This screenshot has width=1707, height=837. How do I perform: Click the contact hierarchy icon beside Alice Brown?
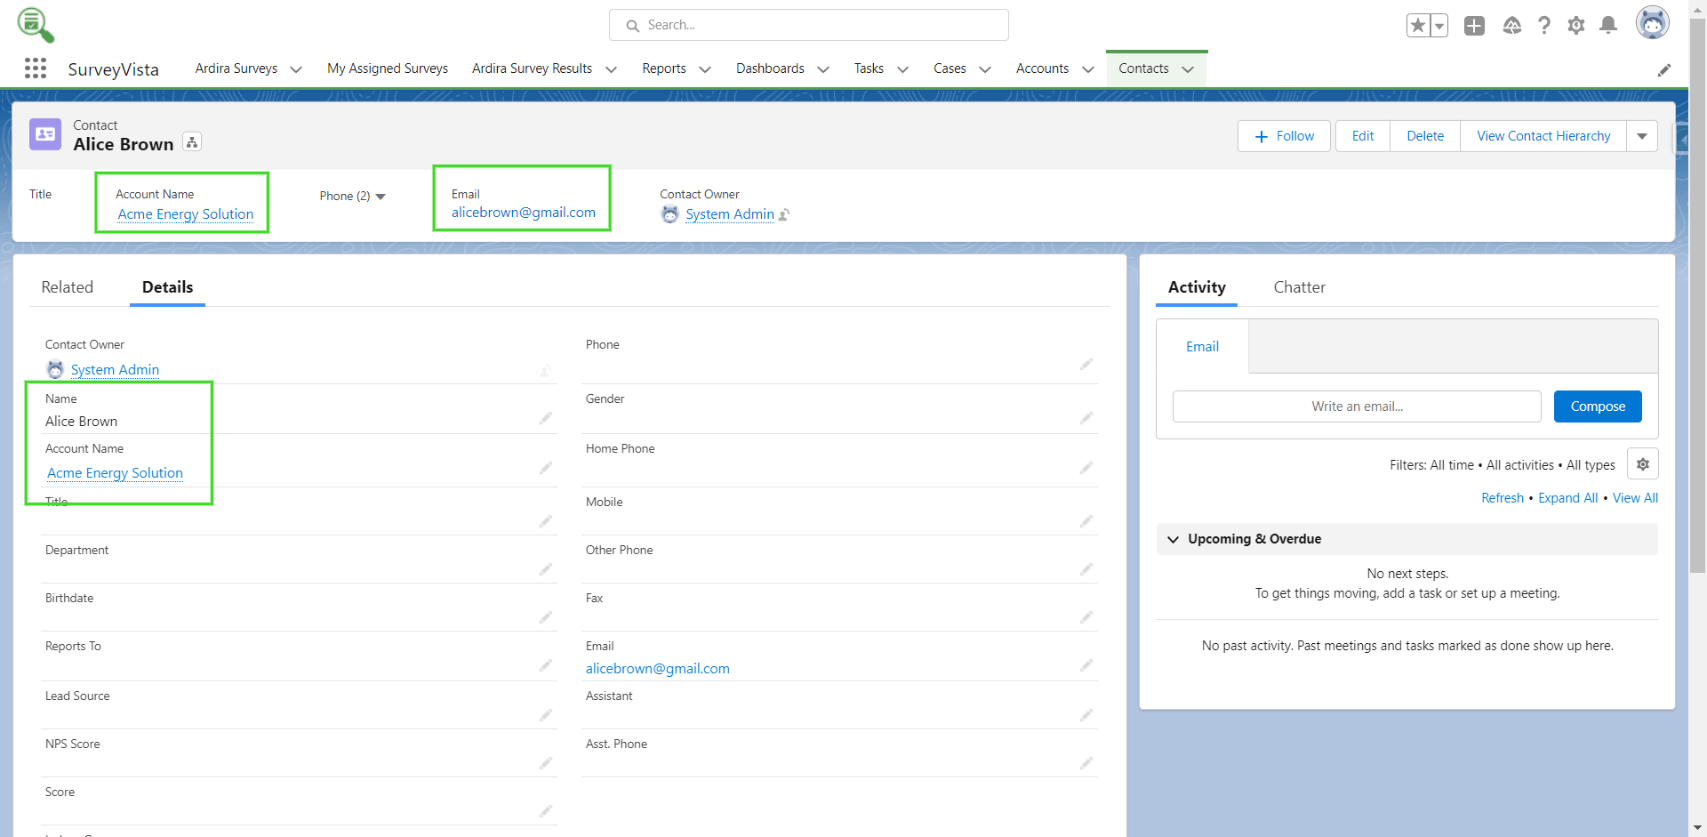pos(192,143)
